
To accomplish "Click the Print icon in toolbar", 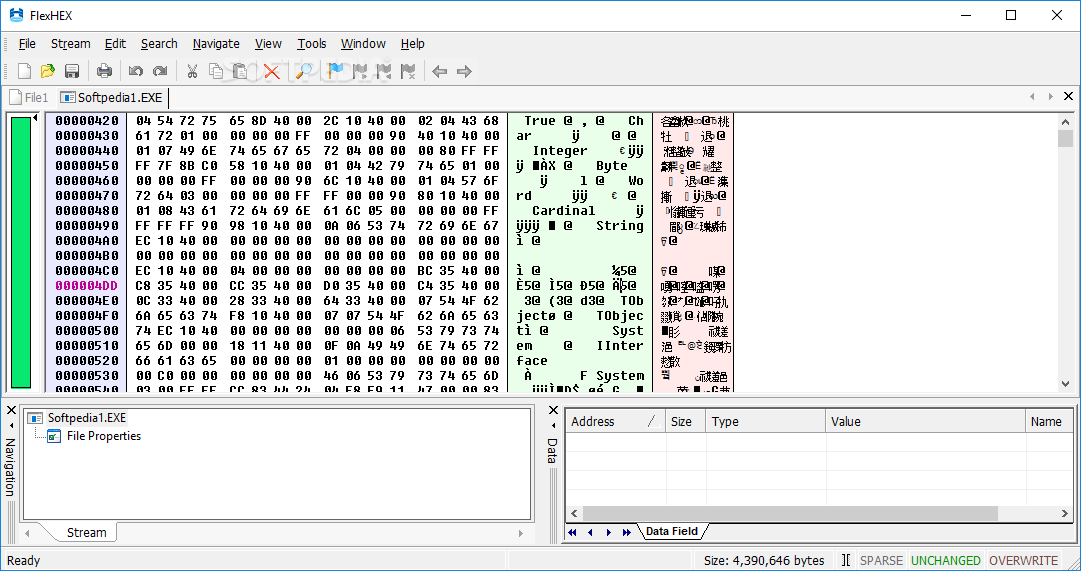I will (104, 70).
